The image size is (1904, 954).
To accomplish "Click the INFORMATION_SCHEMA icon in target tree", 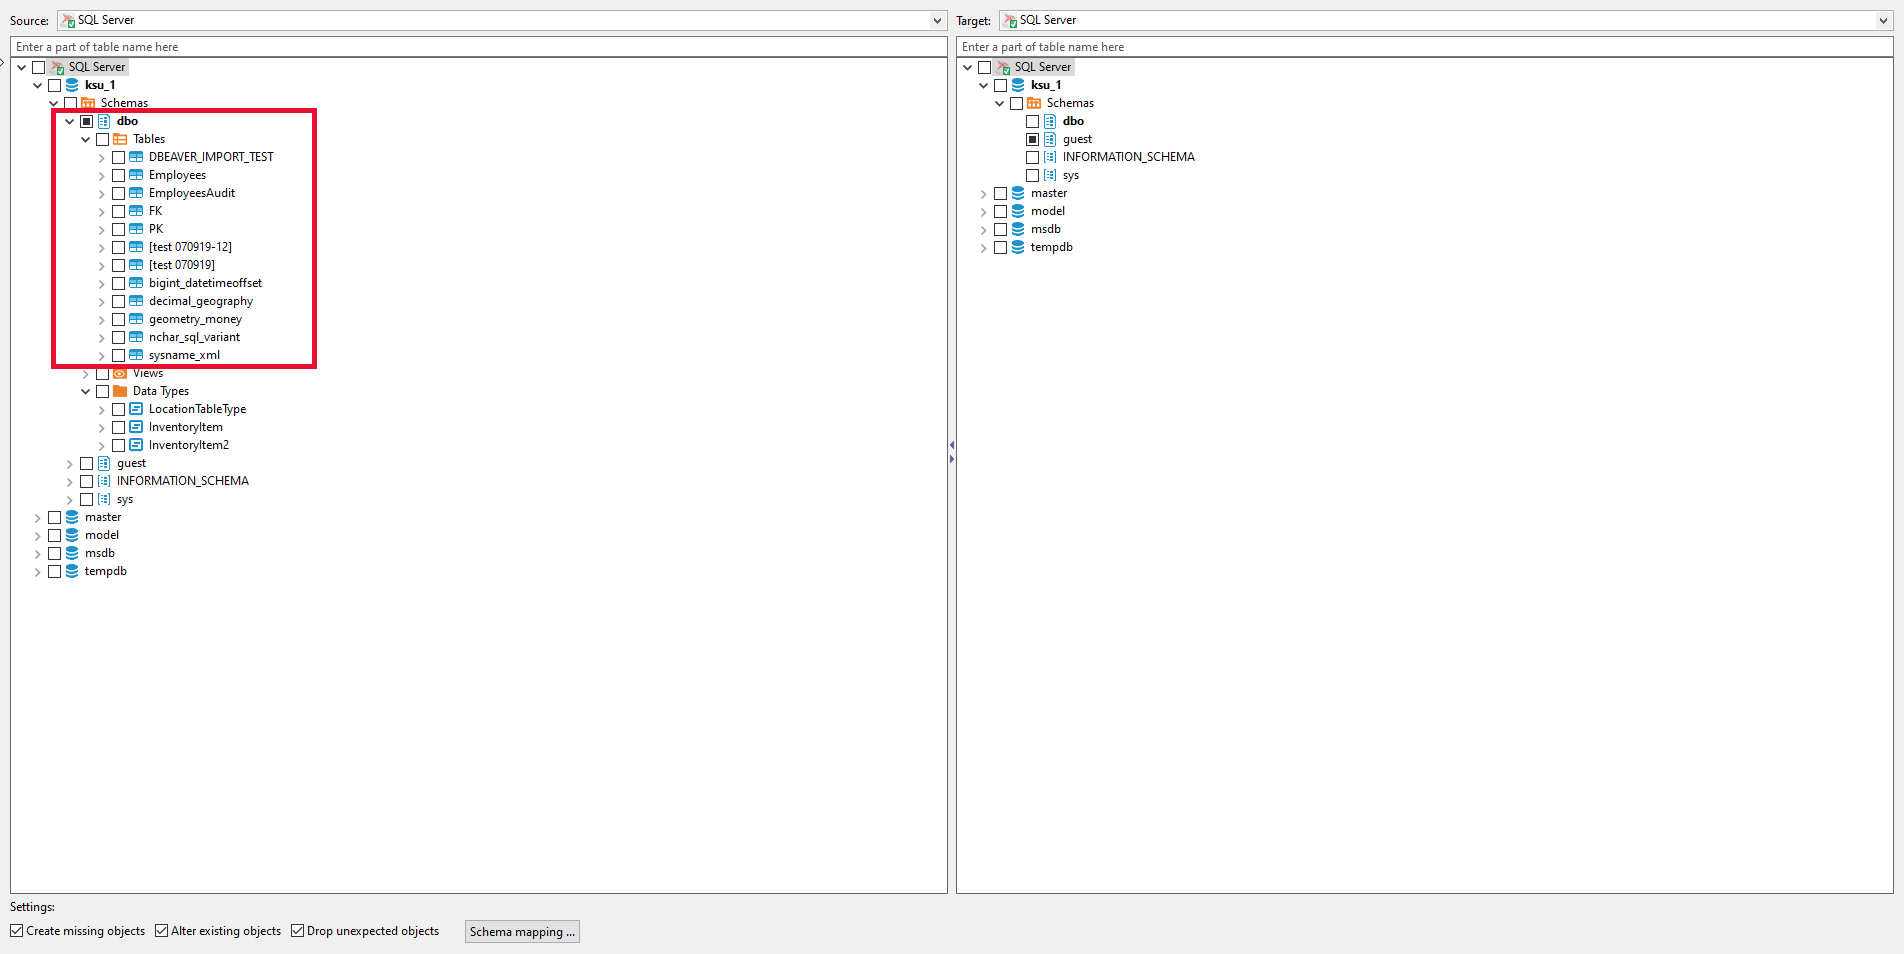I will click(1048, 156).
